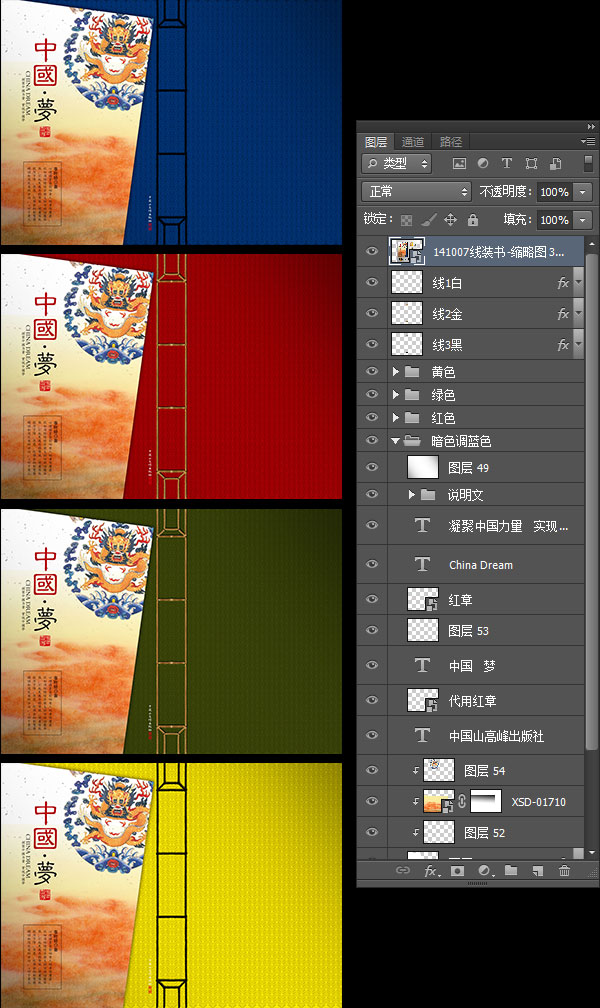
Task: Collapse panel with double-arrow icon
Action: (x=591, y=127)
